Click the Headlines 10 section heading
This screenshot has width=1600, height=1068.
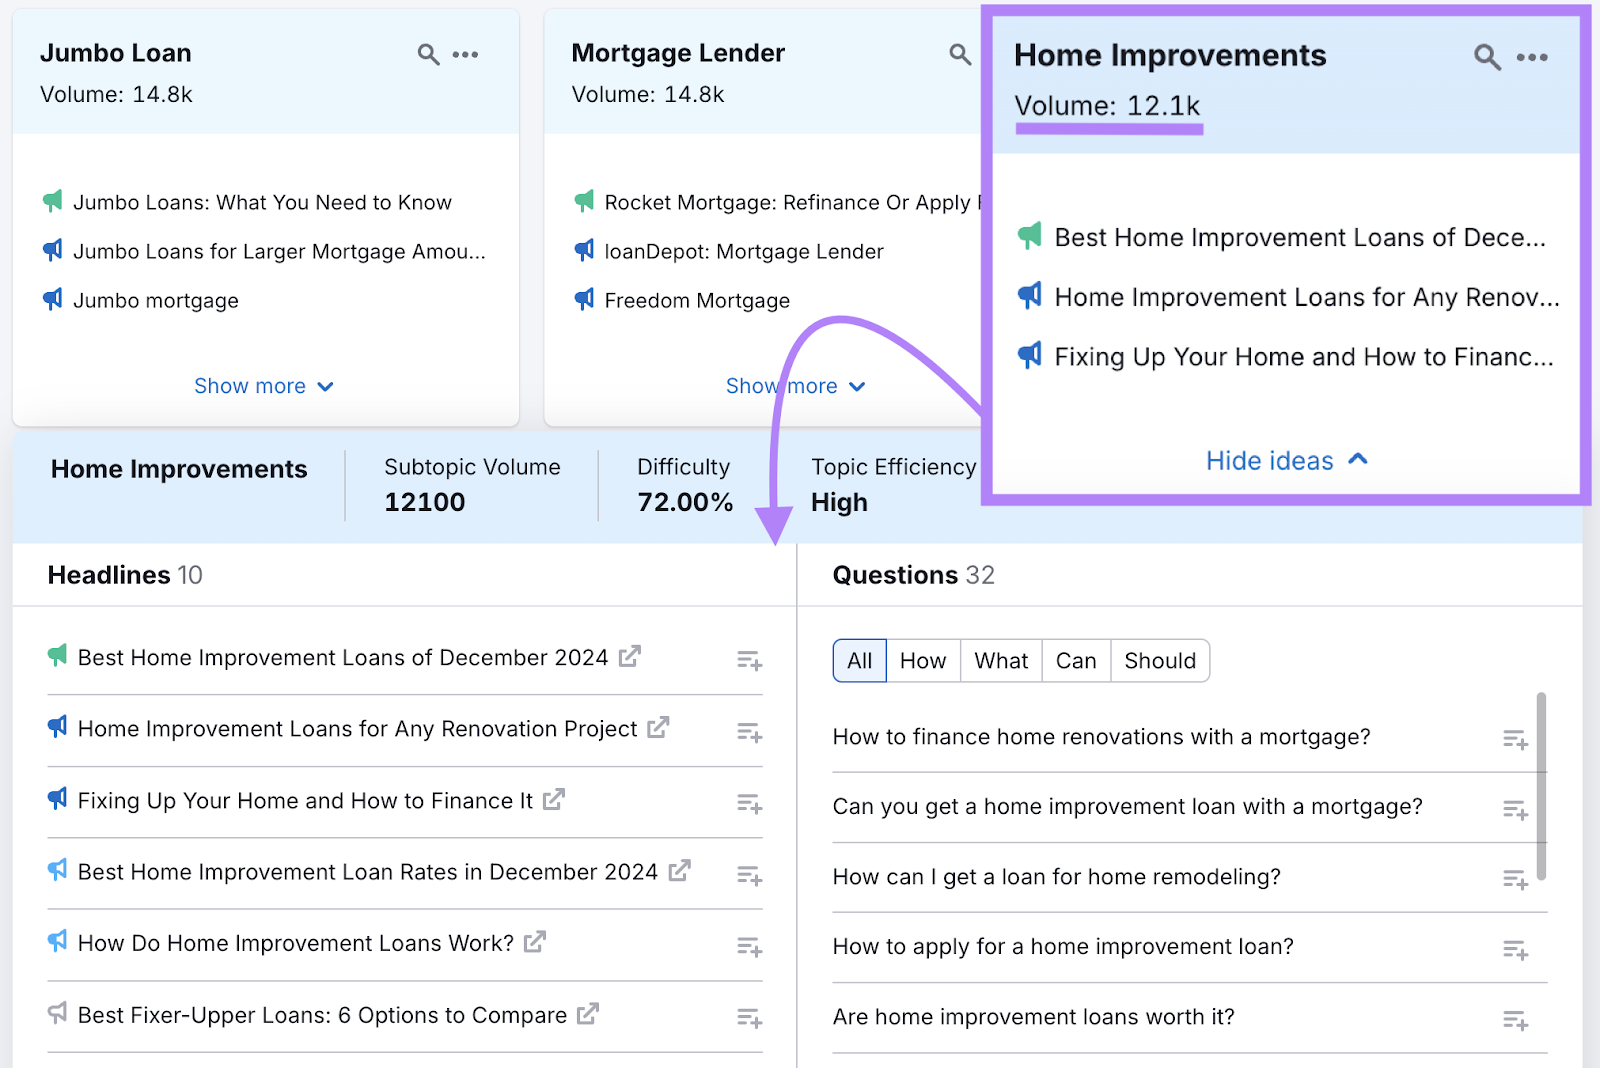125,575
